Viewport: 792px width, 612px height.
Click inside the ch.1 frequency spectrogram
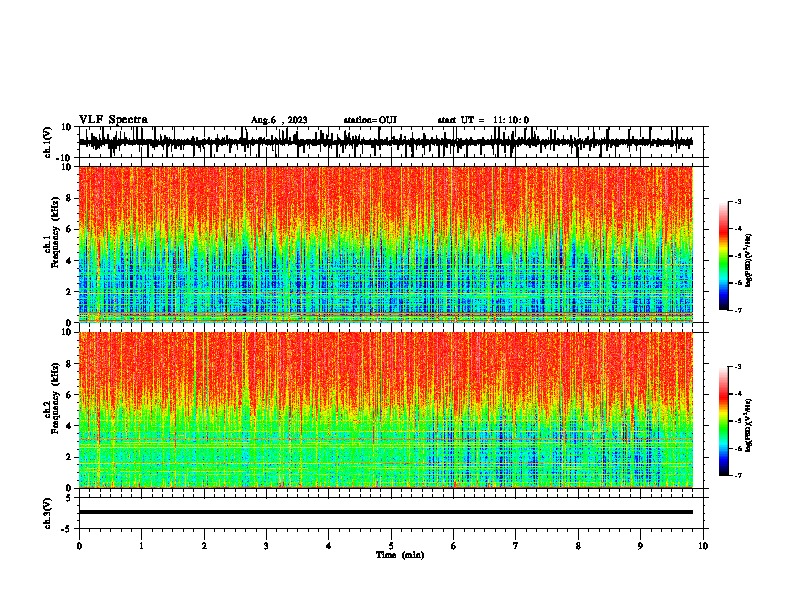385,244
